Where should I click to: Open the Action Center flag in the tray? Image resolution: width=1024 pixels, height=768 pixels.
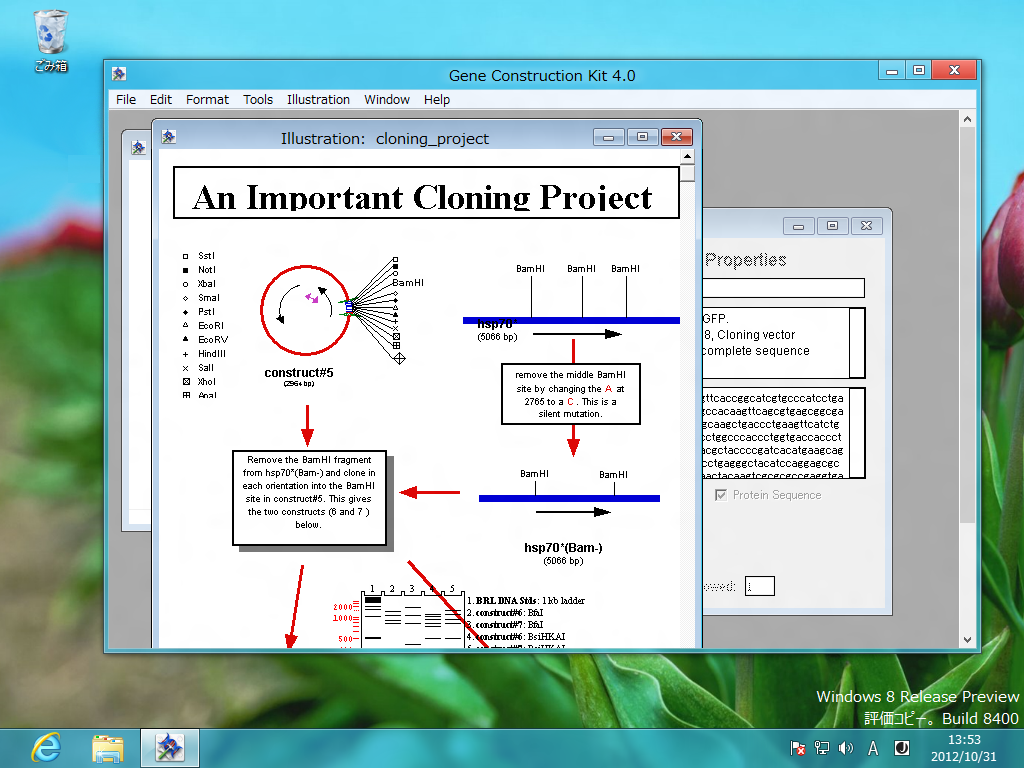[x=797, y=748]
